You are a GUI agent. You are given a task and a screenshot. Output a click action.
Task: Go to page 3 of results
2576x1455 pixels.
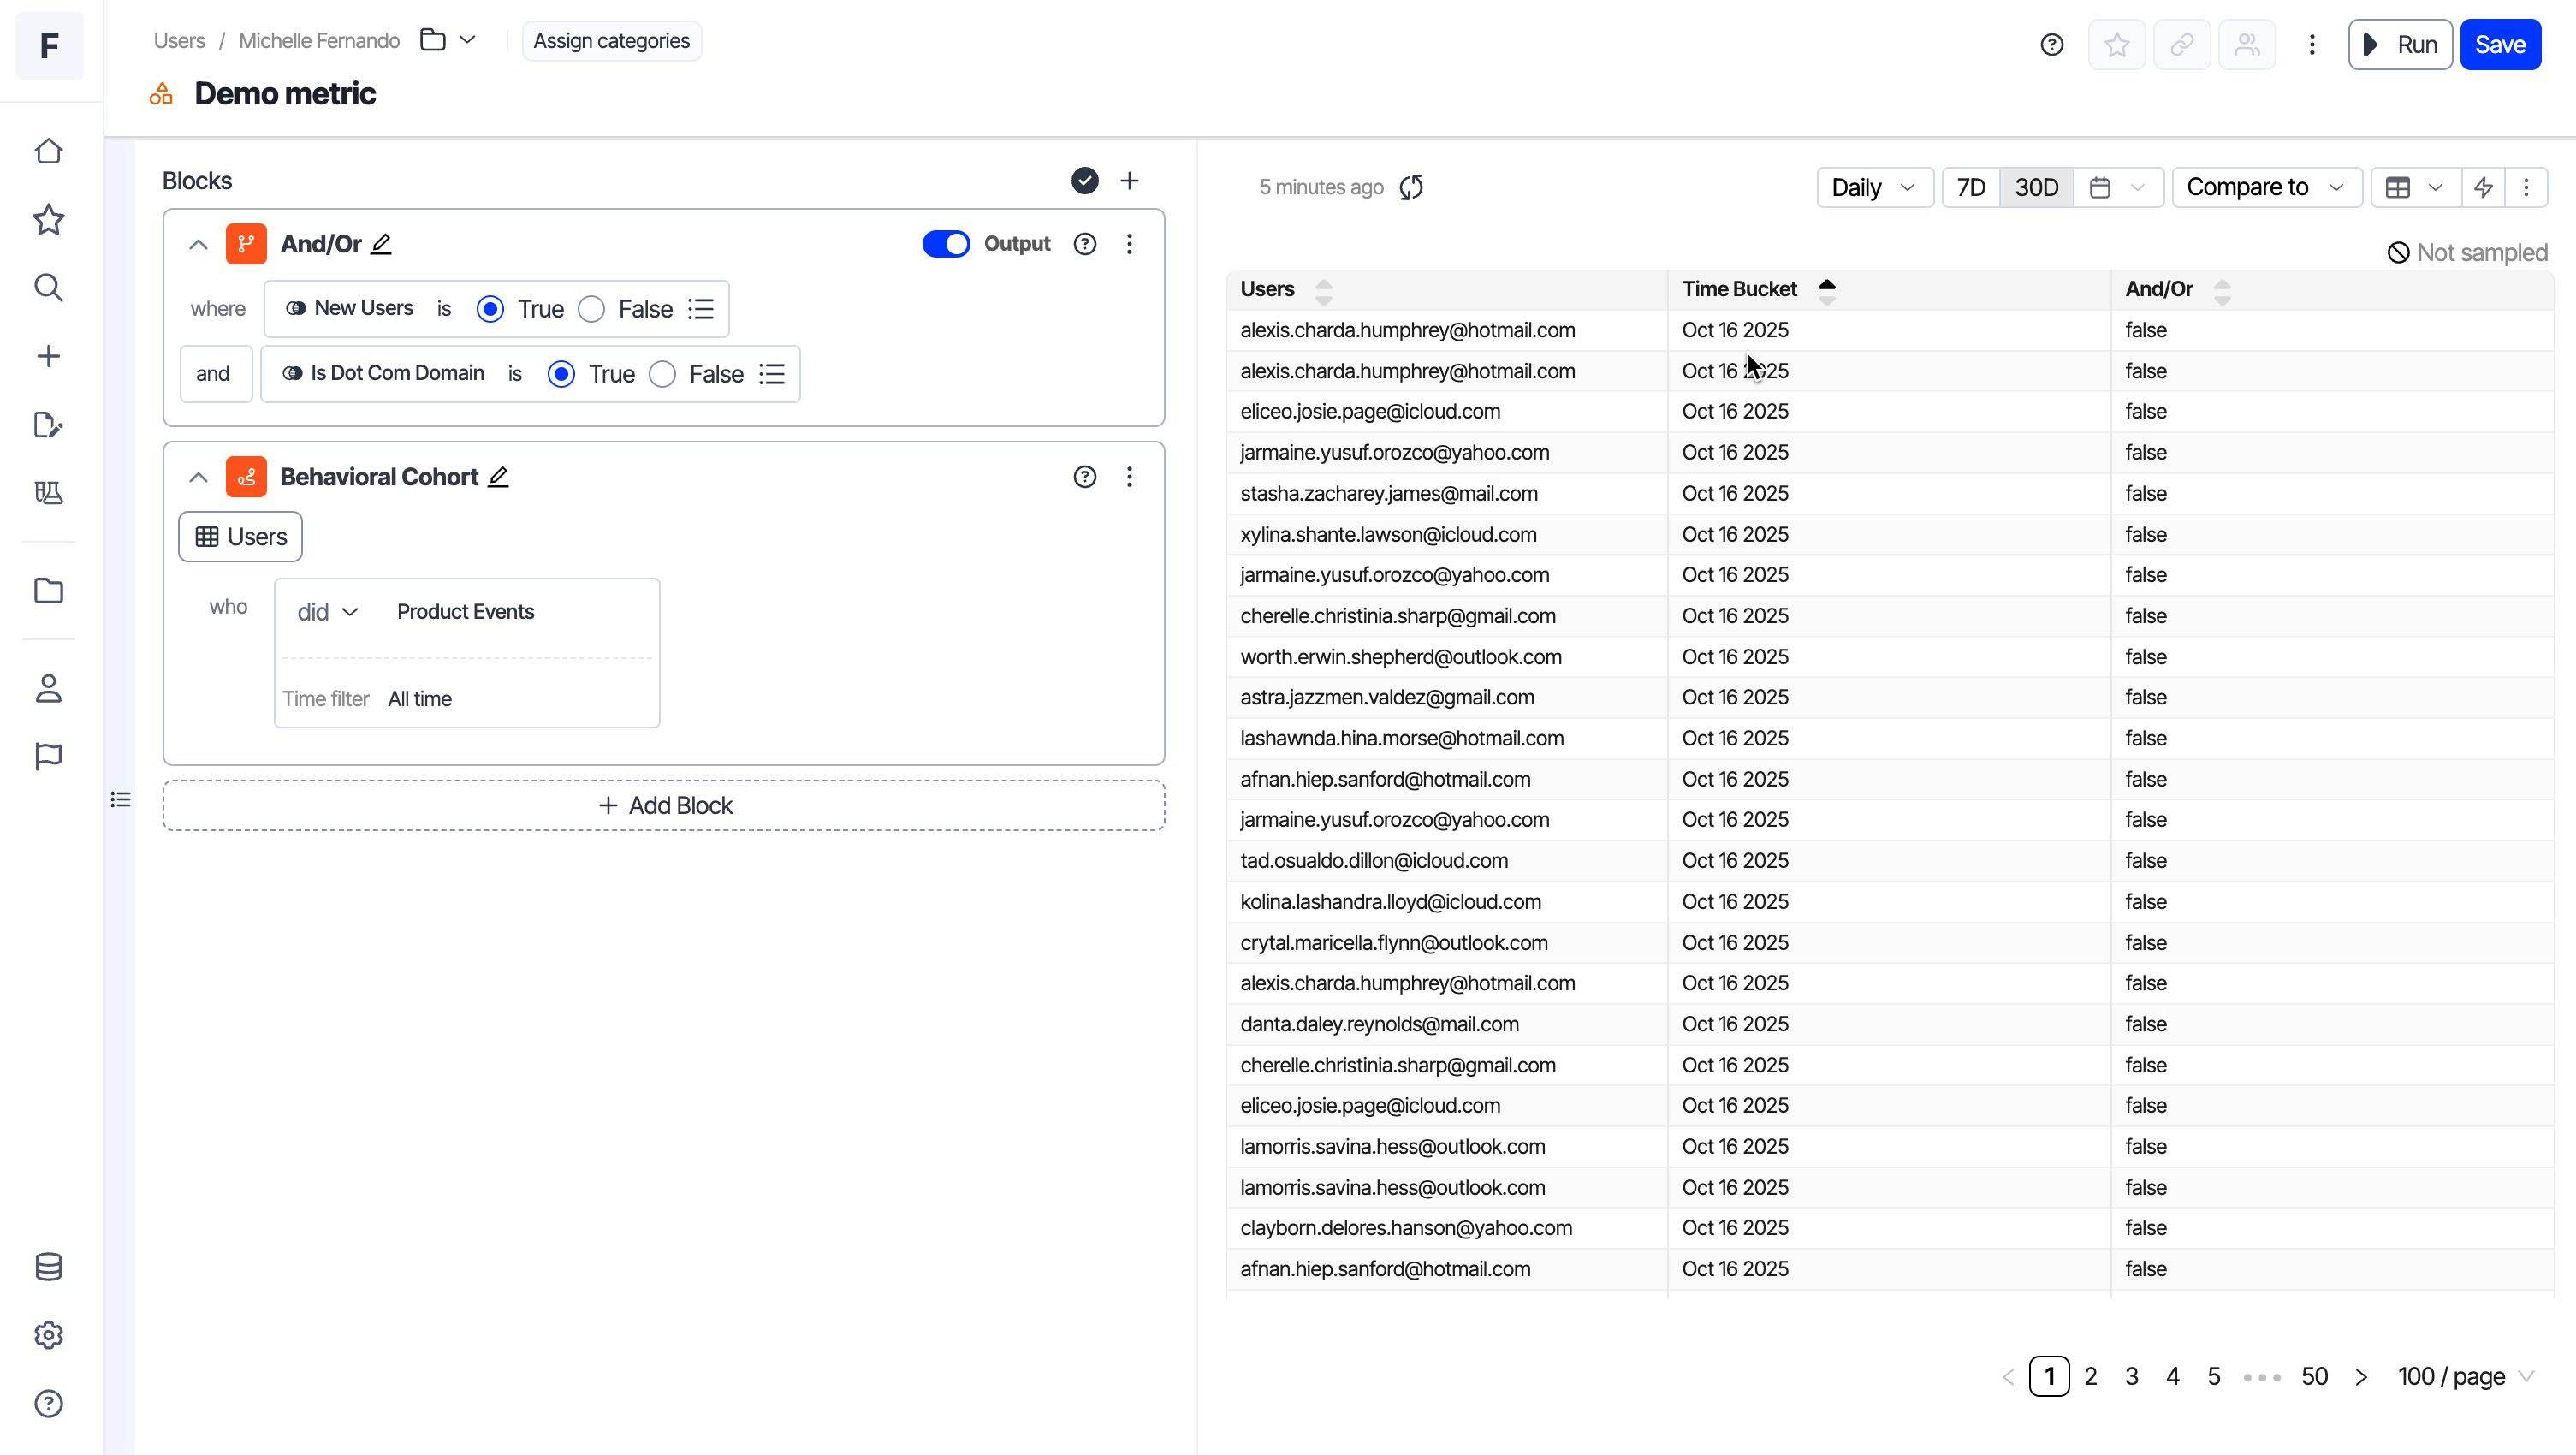2131,1377
